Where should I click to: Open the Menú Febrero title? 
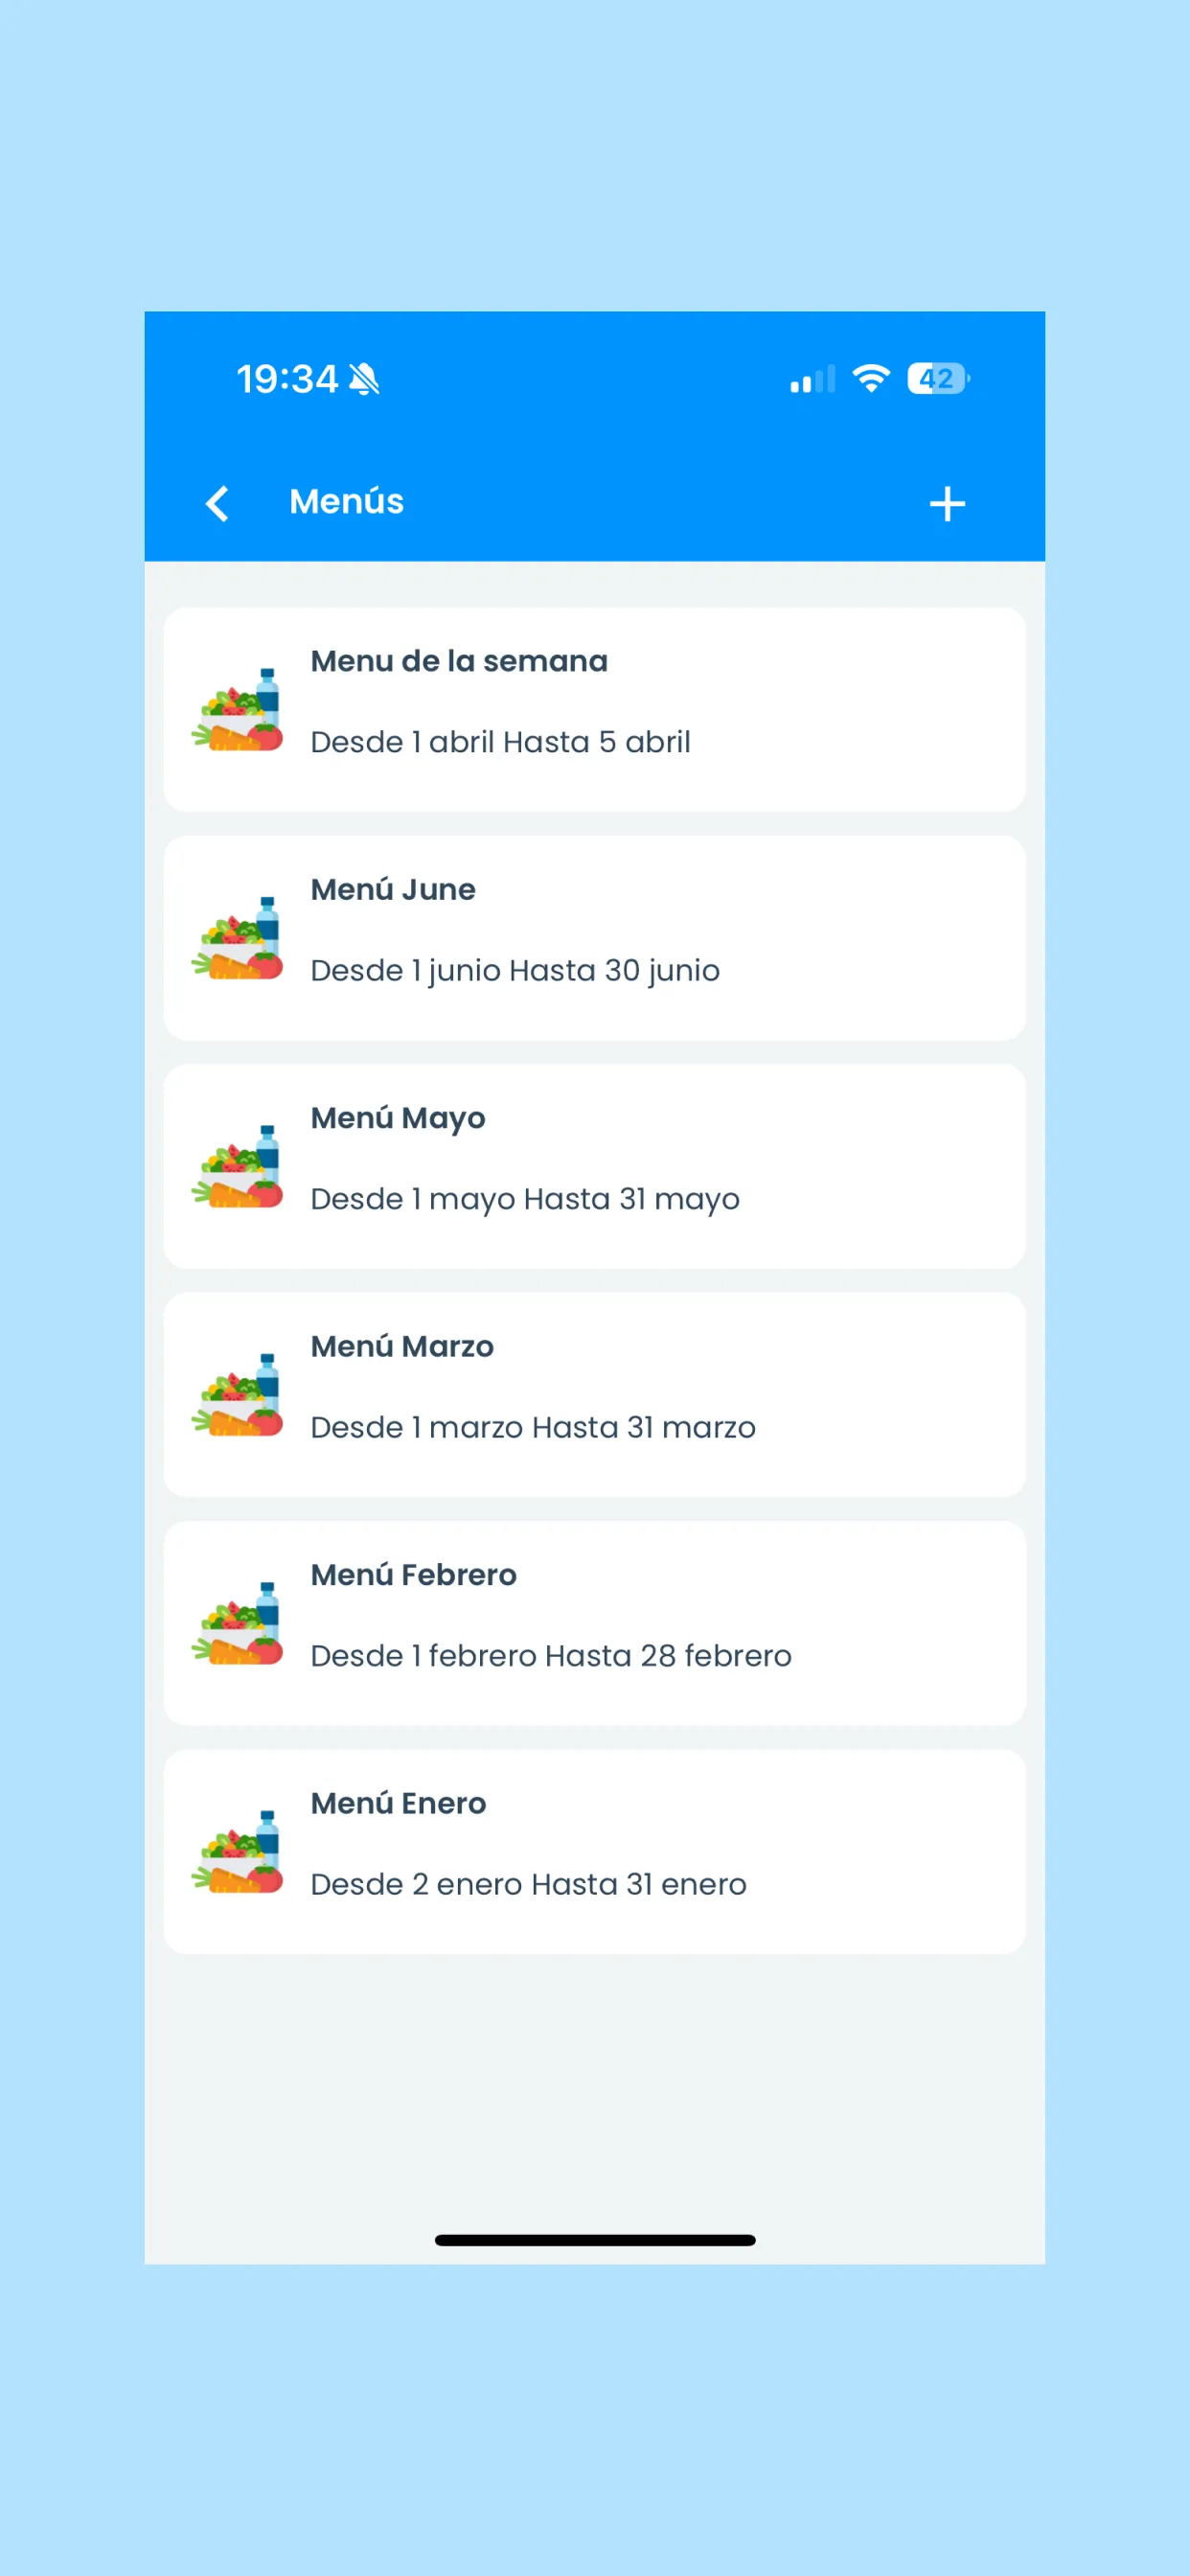coord(413,1575)
